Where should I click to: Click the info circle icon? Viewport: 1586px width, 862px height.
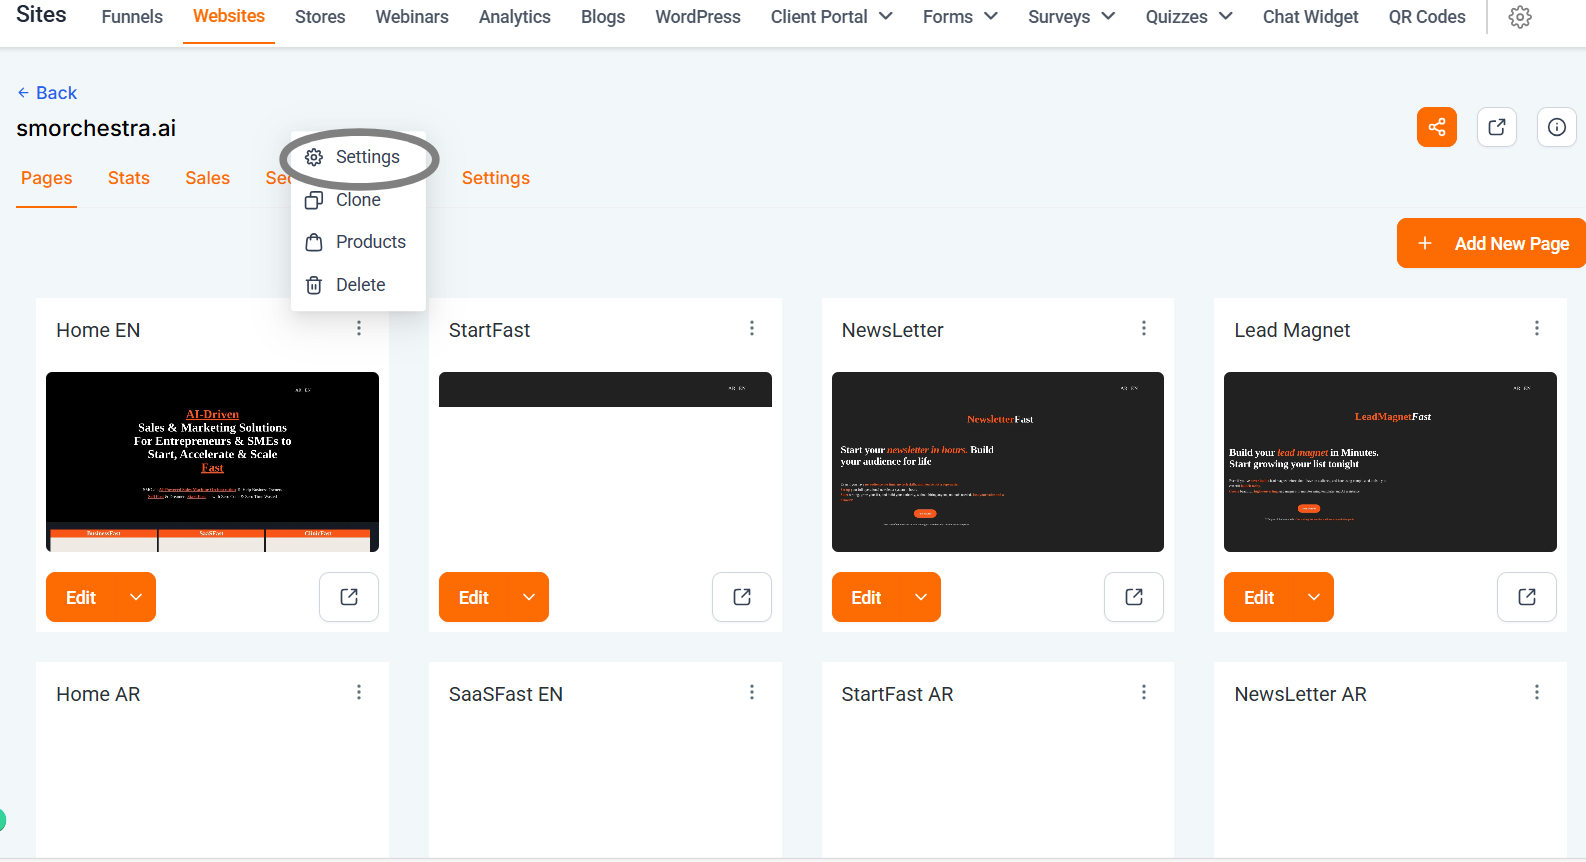(x=1556, y=127)
